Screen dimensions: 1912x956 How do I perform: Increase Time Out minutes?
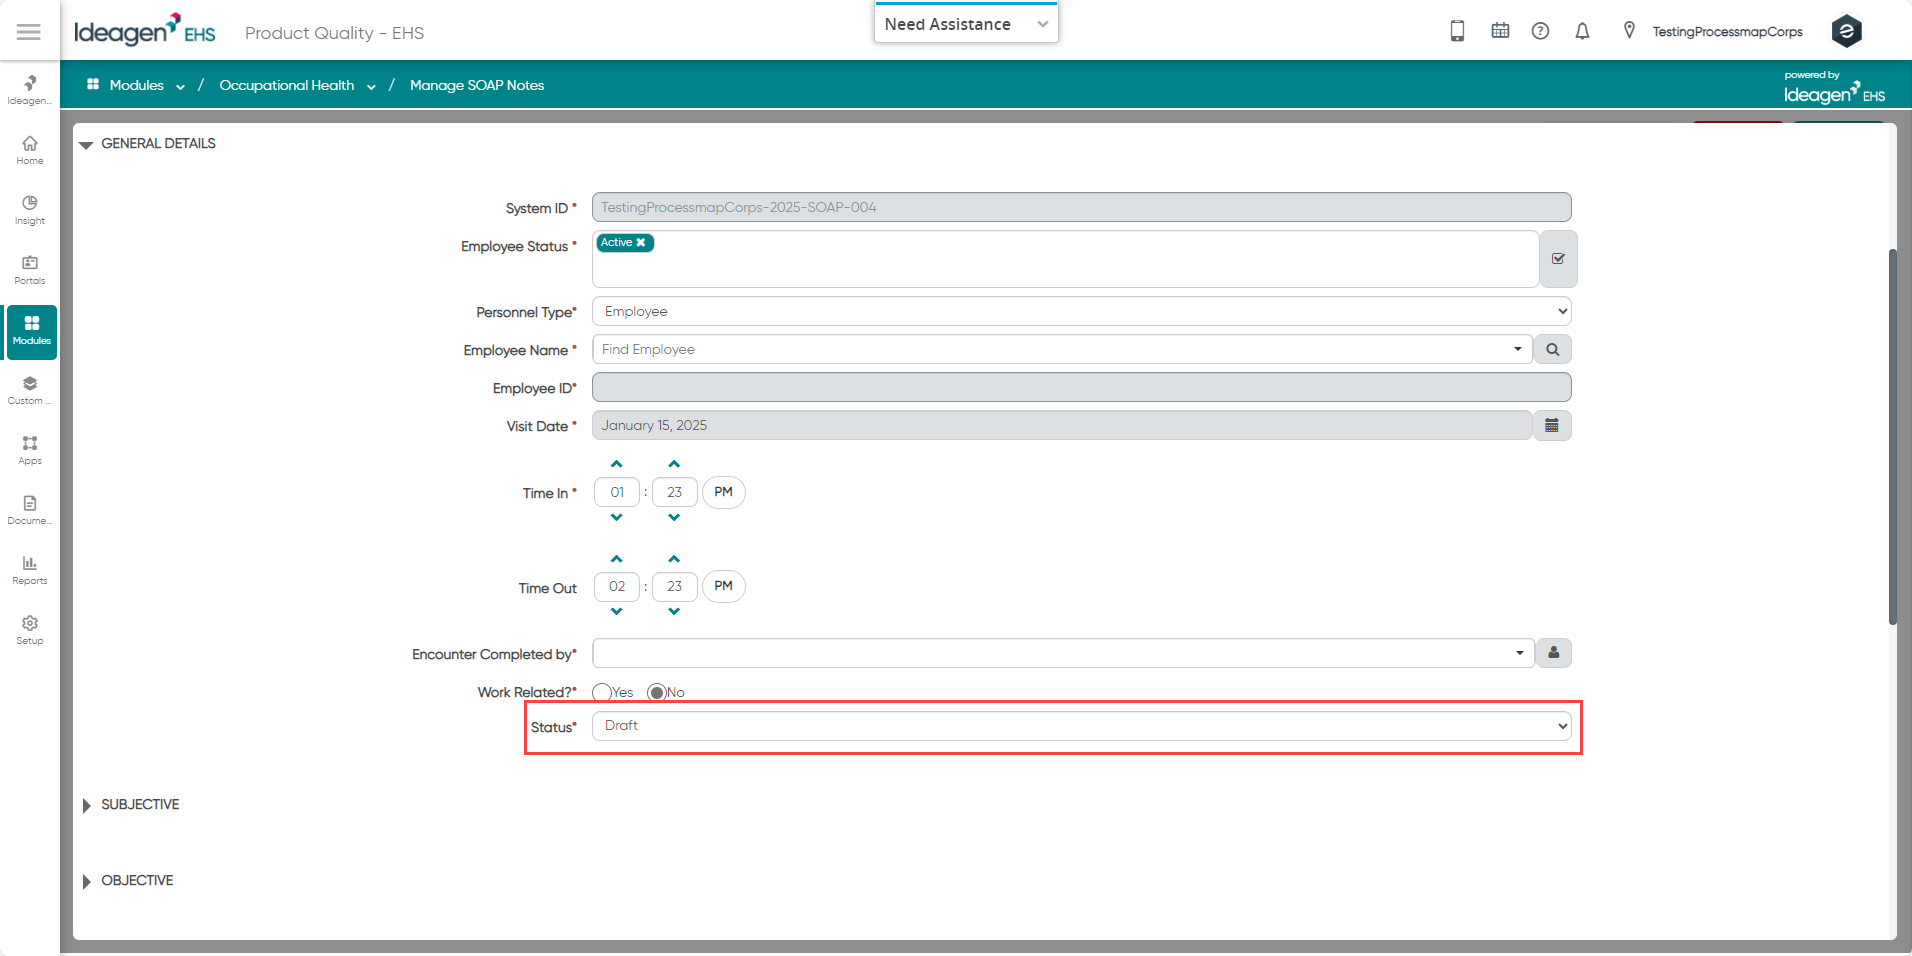pyautogui.click(x=674, y=559)
